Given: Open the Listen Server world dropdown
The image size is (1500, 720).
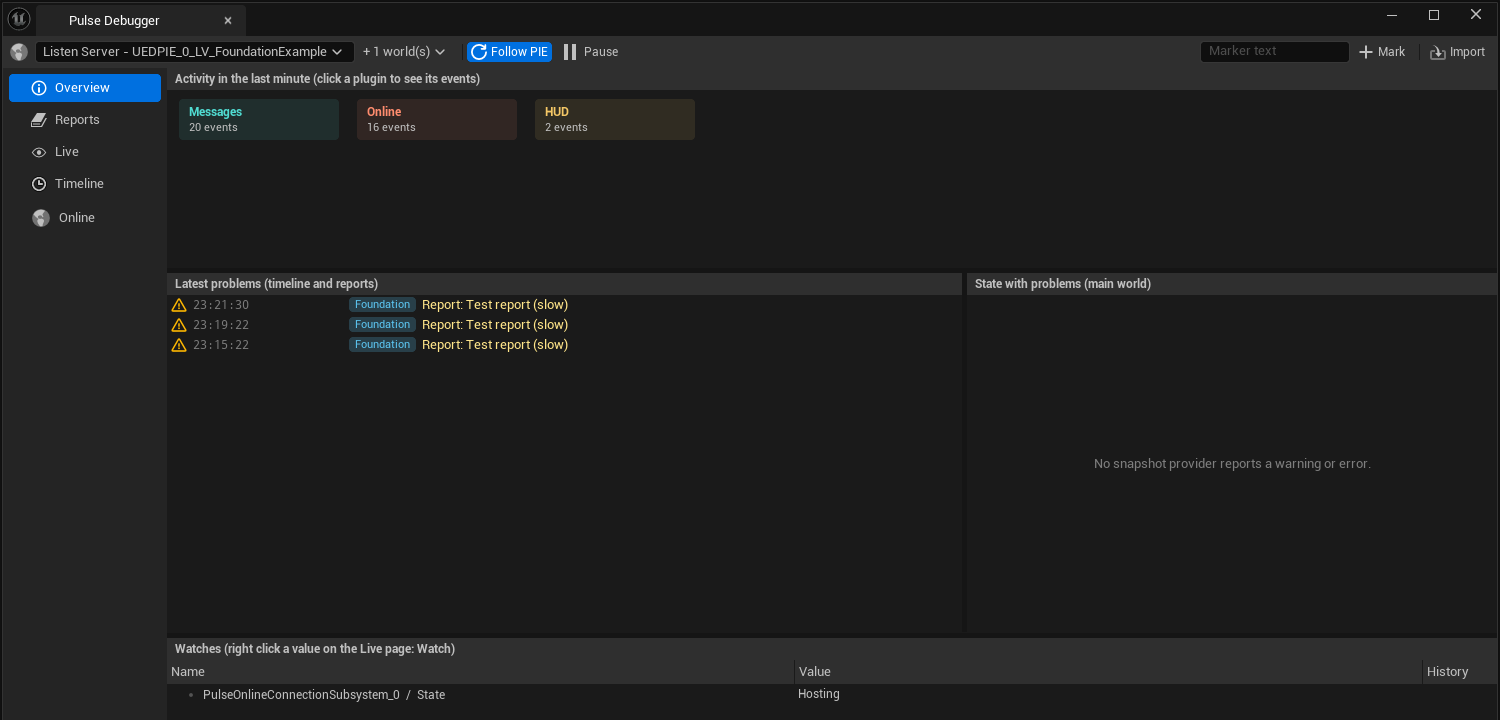Looking at the screenshot, I should click(x=195, y=52).
